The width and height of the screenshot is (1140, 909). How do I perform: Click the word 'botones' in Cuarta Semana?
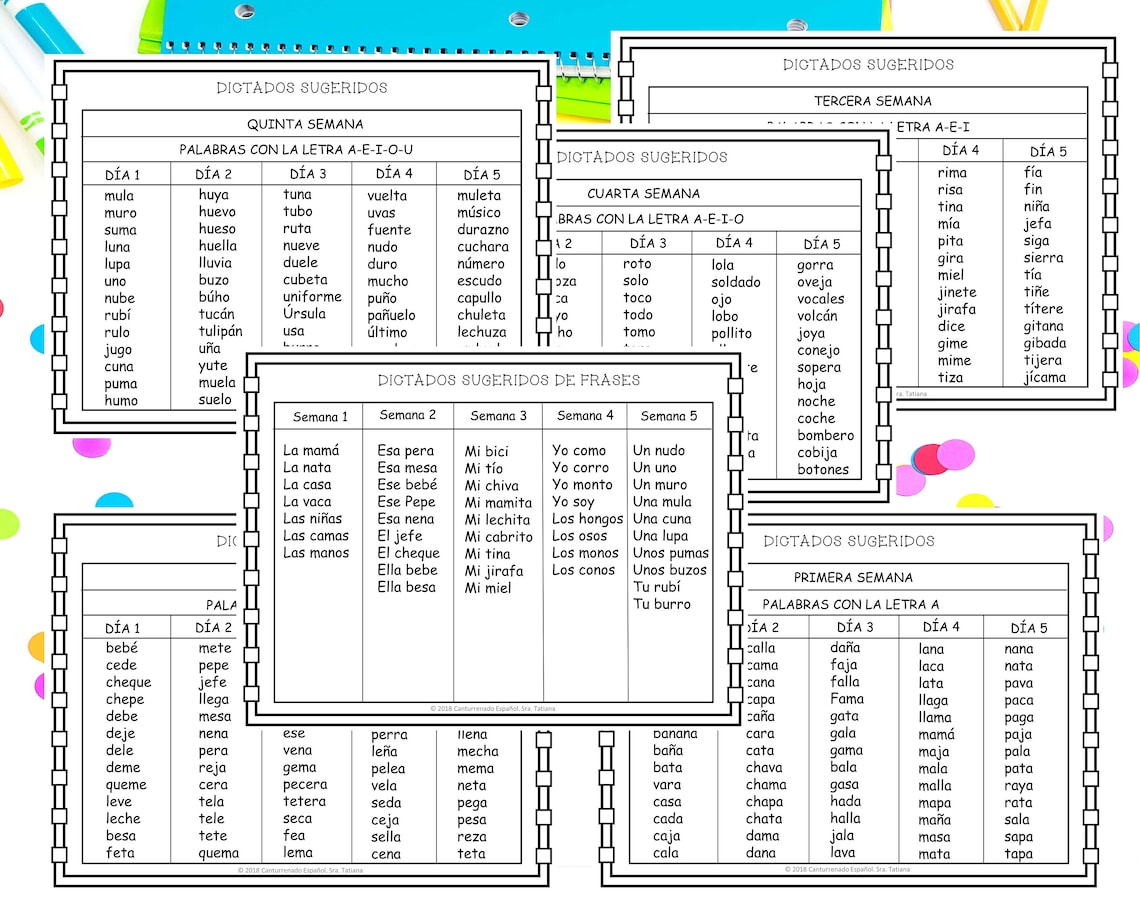pos(822,469)
